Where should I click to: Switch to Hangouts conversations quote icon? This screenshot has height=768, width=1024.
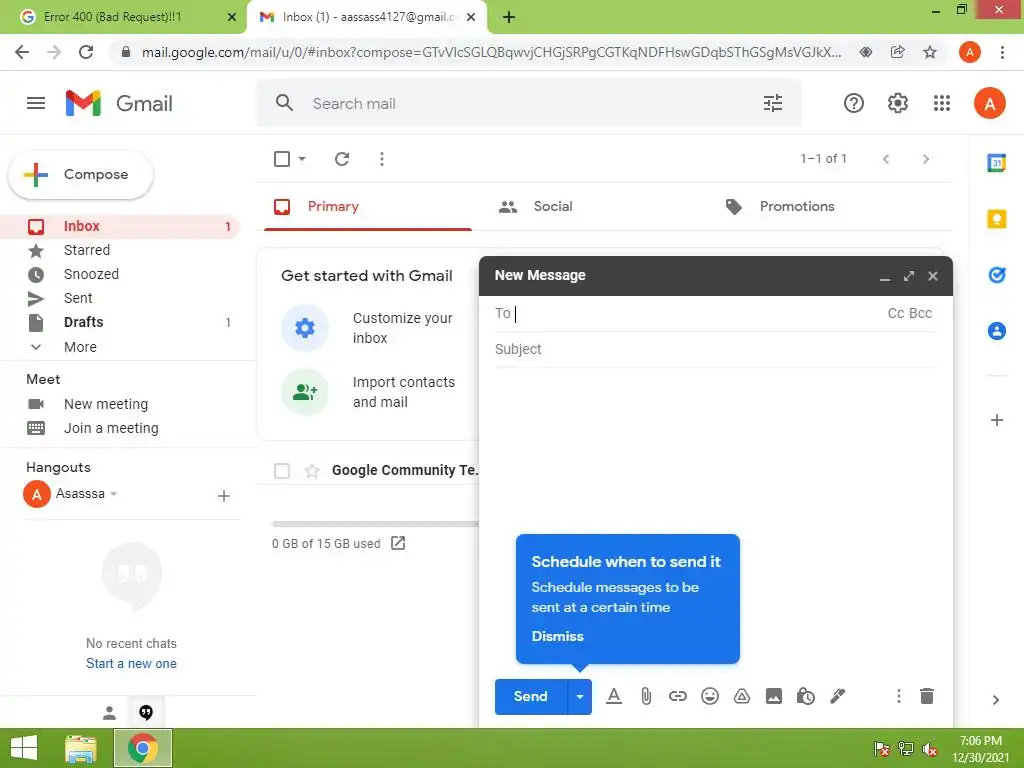[146, 712]
